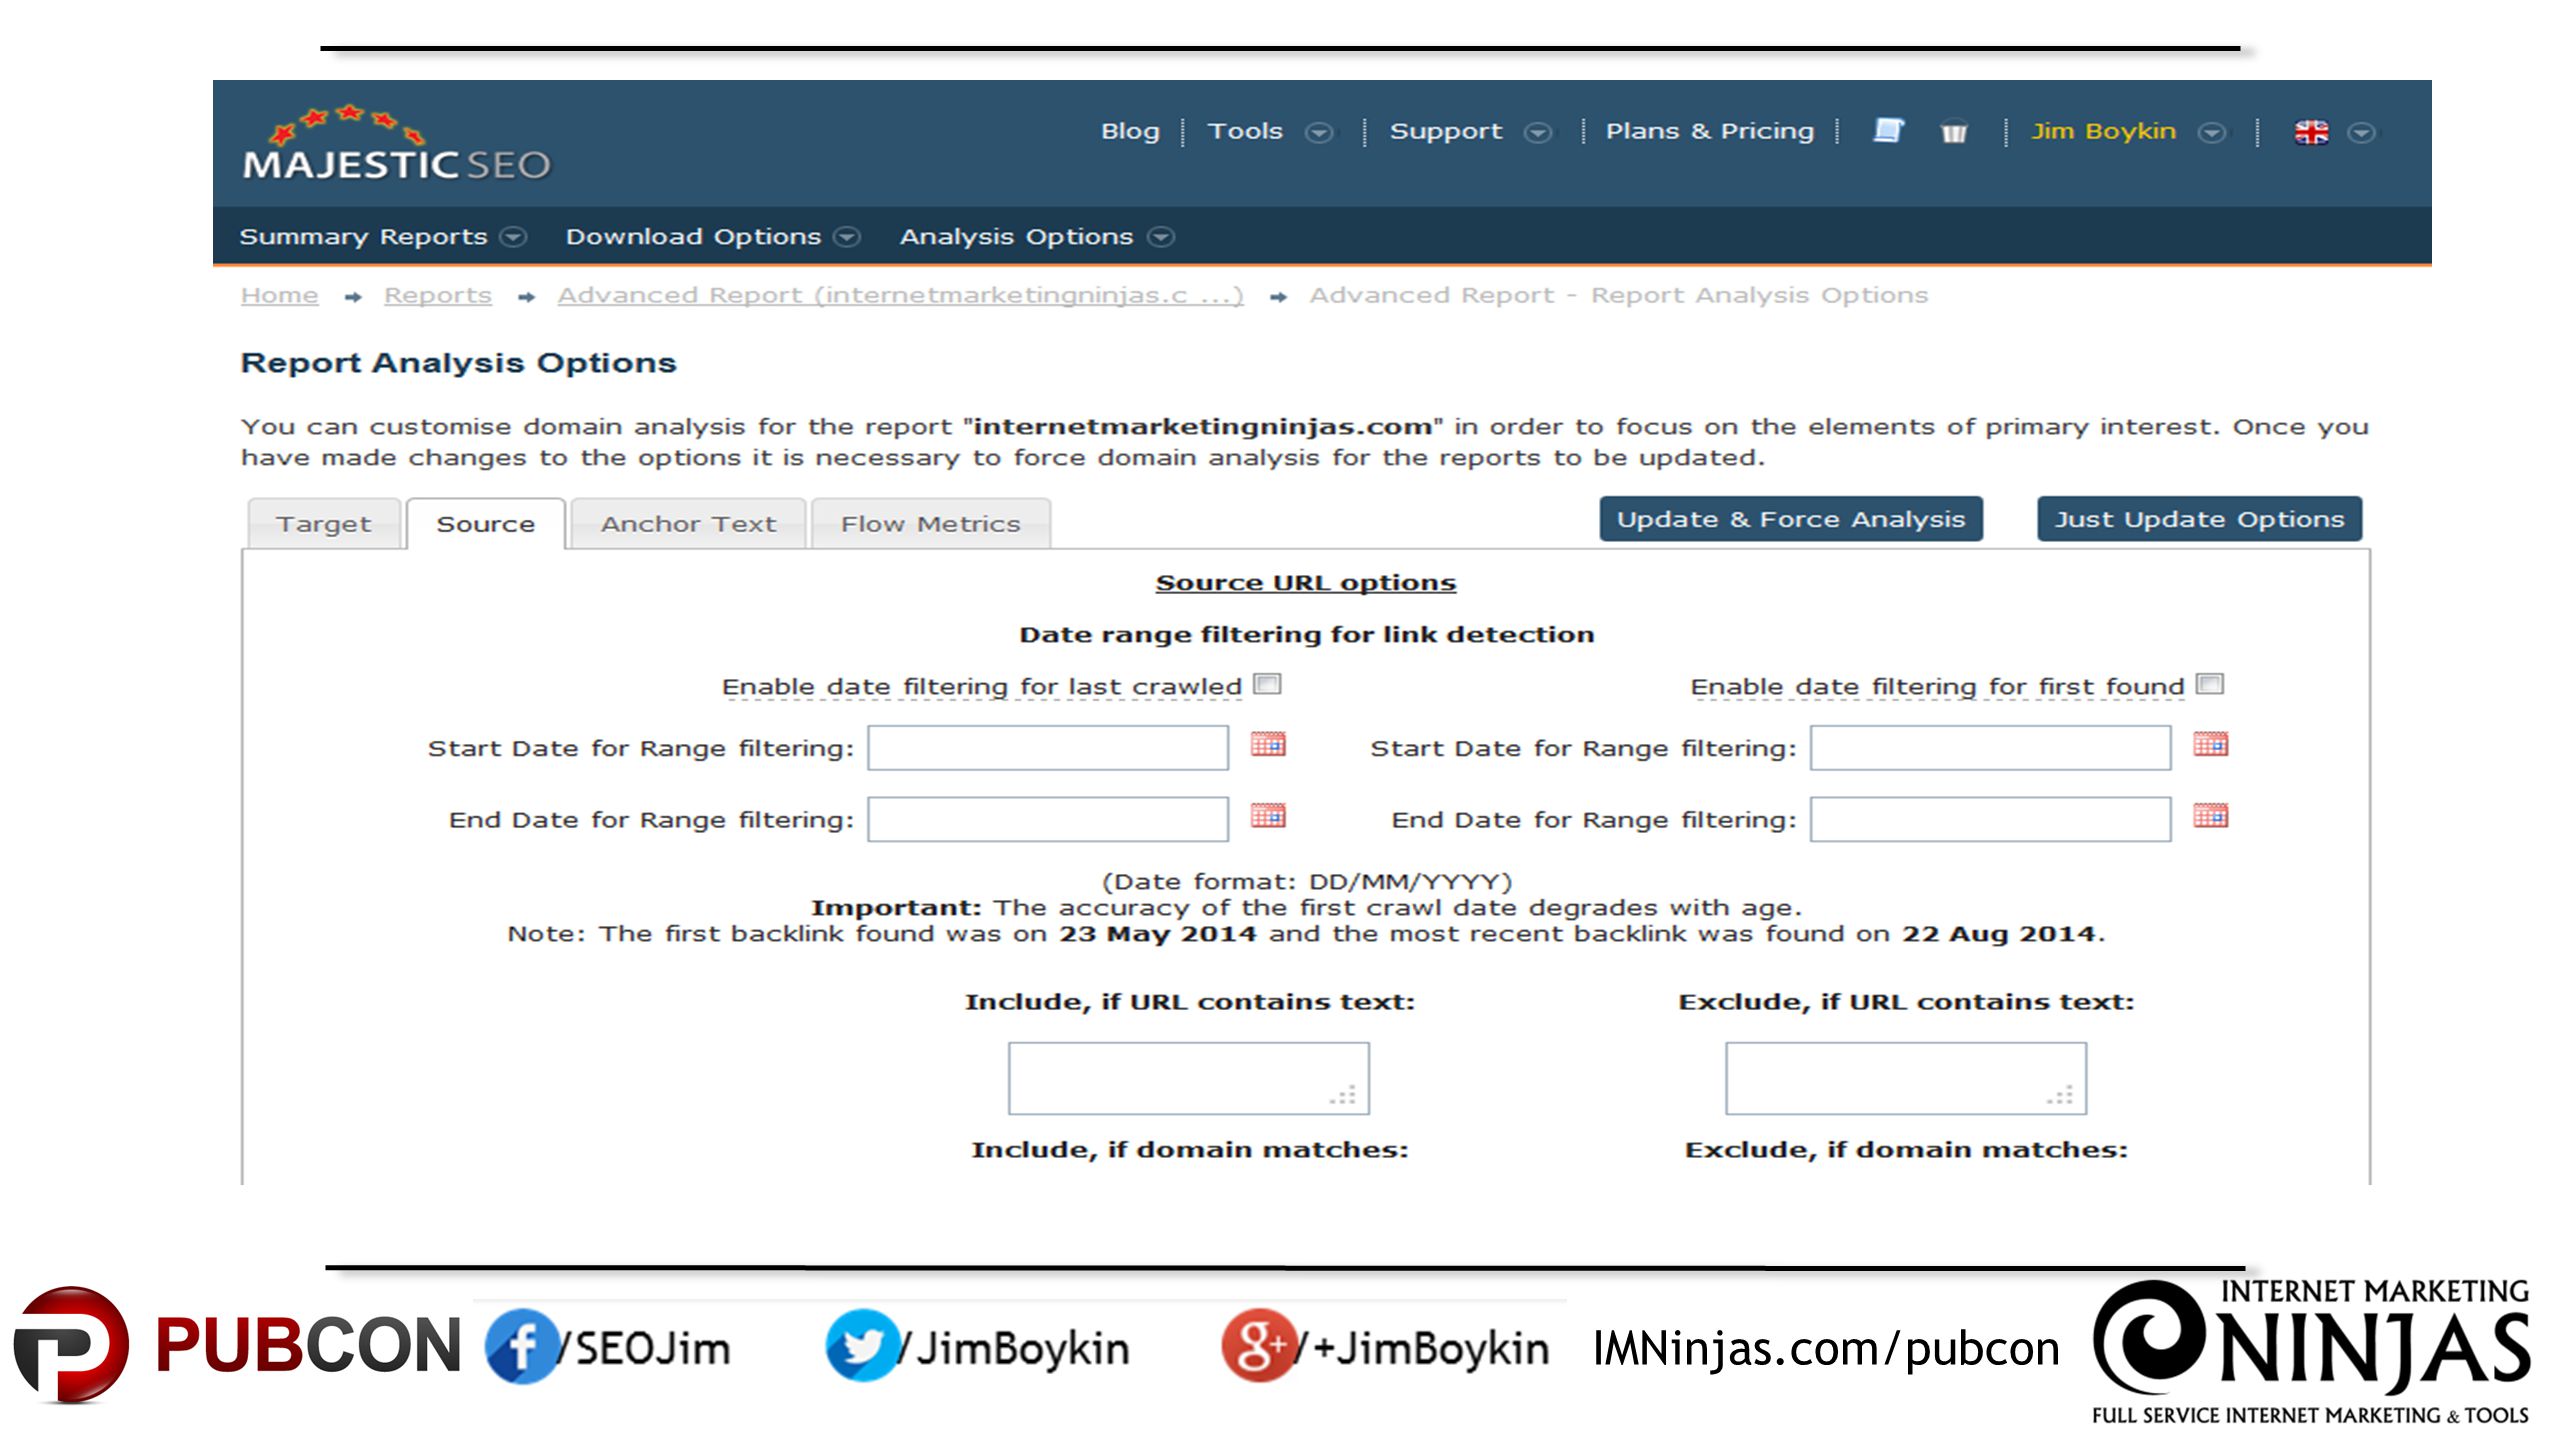Go to Home breadcrumb link

pyautogui.click(x=279, y=295)
